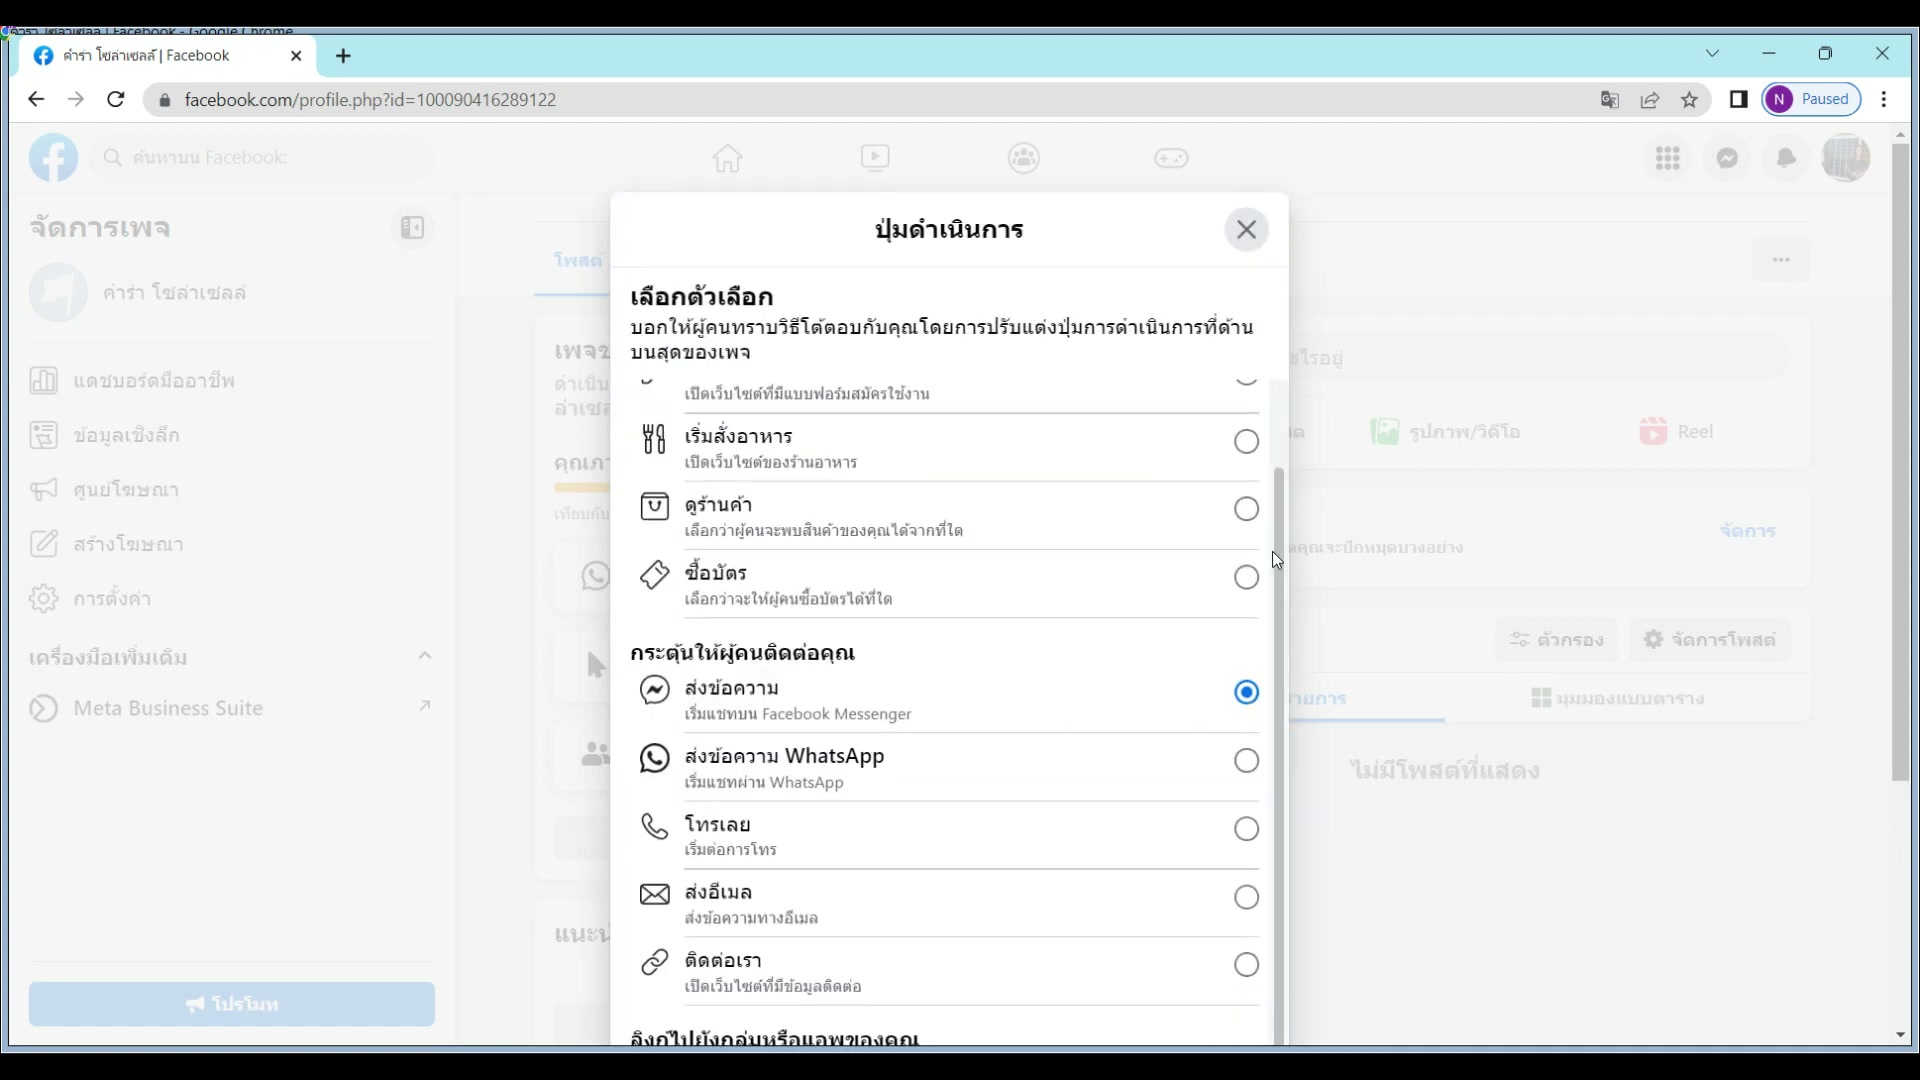Click the fork and knife food icon

654,439
